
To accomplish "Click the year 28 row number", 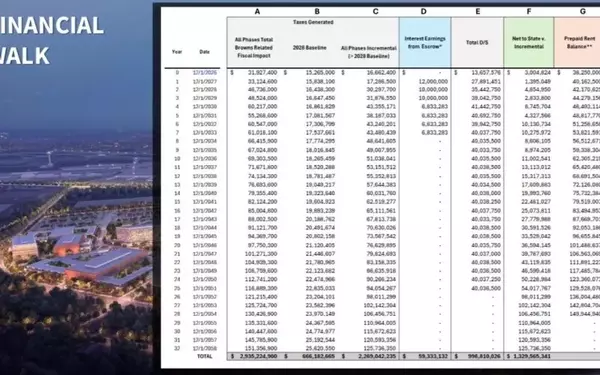I will (177, 314).
